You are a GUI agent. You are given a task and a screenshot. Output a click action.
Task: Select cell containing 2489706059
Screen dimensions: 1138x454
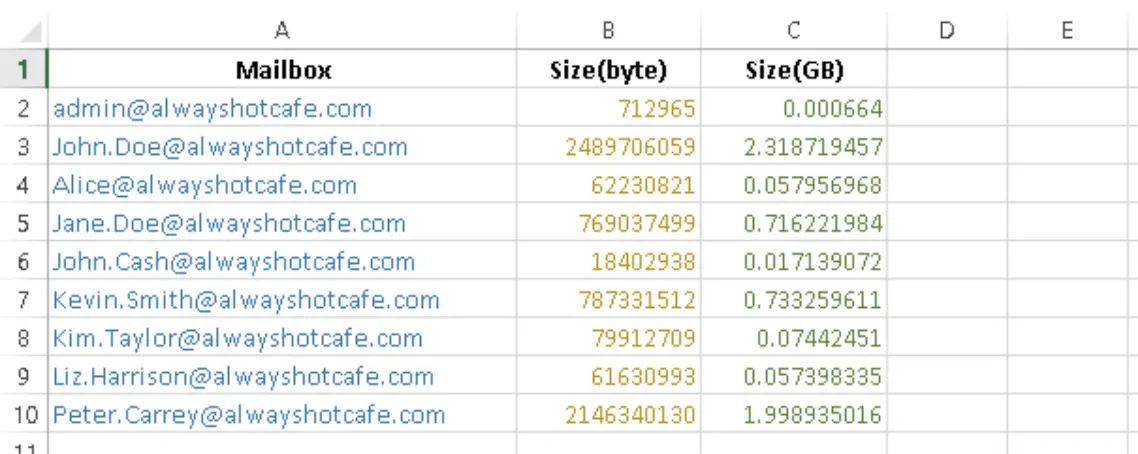coord(608,146)
